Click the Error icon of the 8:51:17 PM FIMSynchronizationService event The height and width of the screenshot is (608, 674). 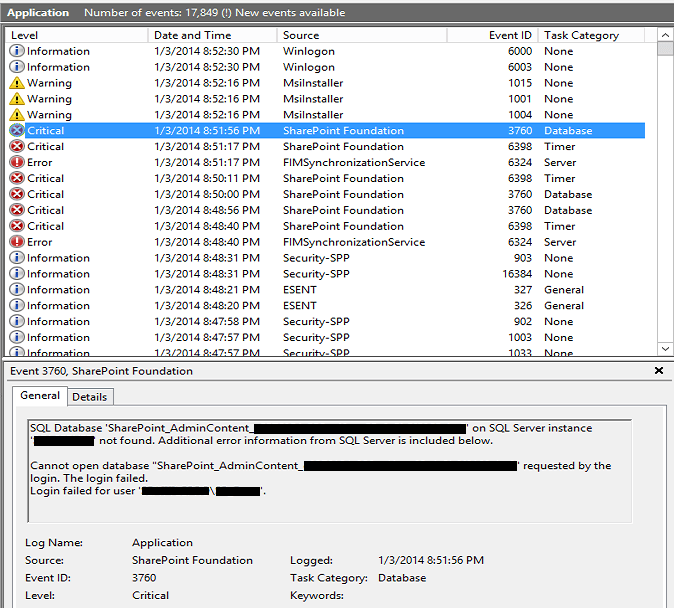tap(17, 162)
